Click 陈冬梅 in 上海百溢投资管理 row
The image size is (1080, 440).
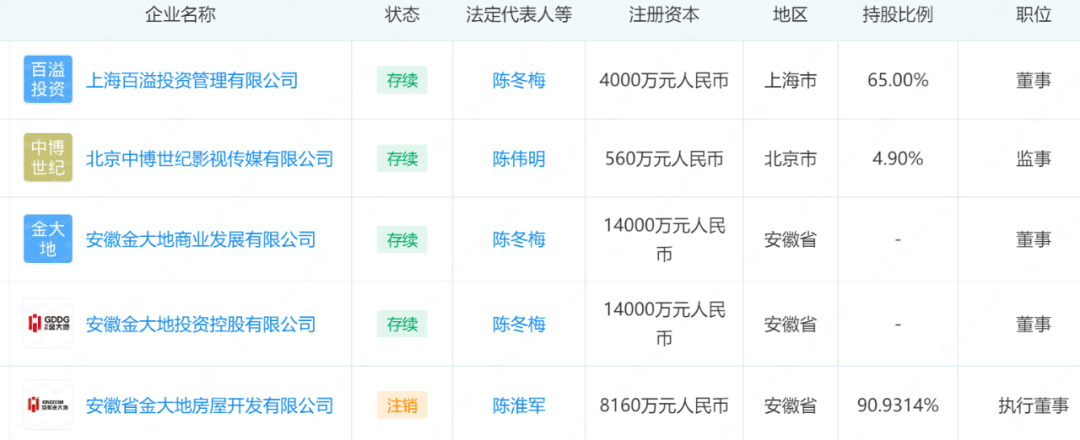(x=519, y=81)
